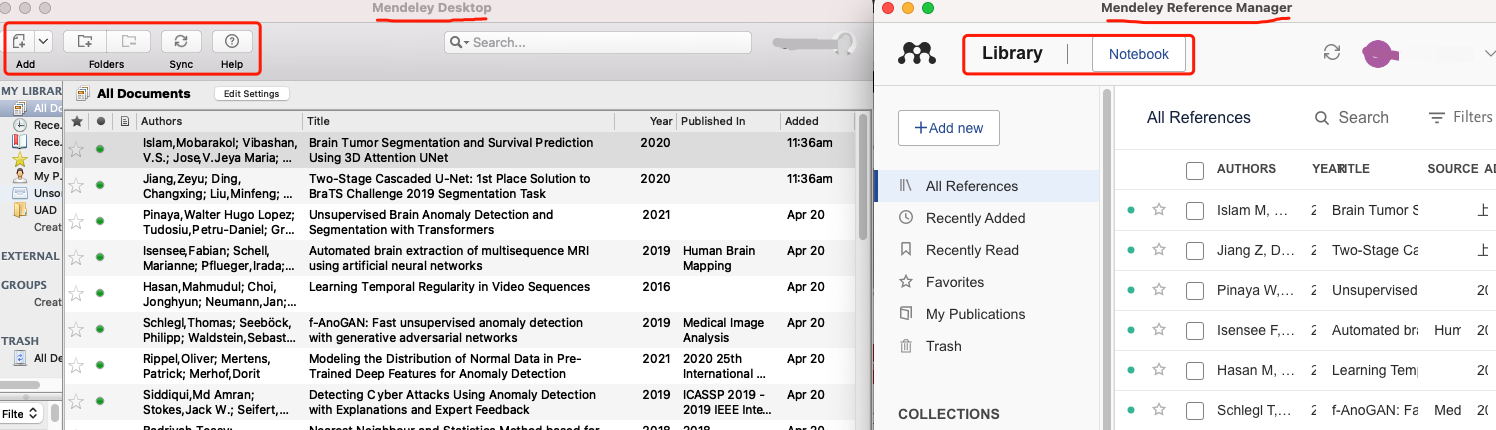This screenshot has height=430, width=1496.
Task: Toggle unread dot for f-AnoGAN paper in Desktop
Action: [100, 329]
